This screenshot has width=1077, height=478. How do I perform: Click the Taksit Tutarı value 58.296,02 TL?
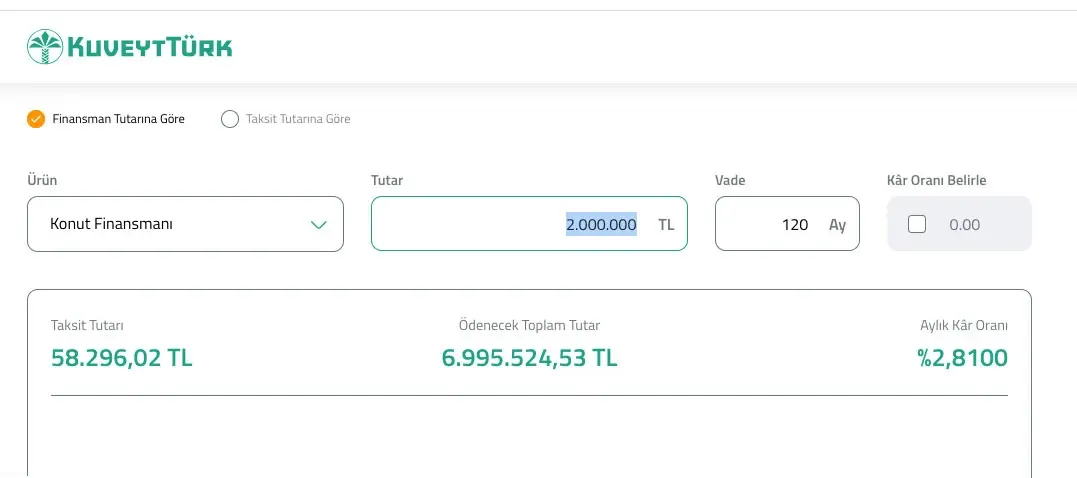122,357
